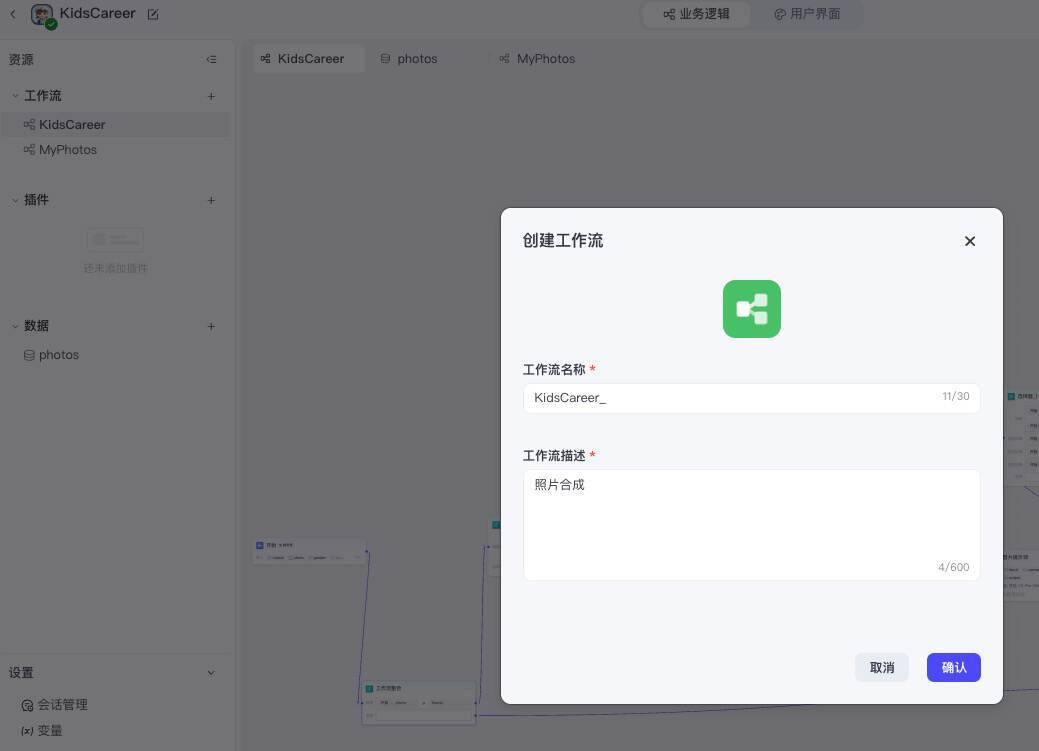Switch to 用户界面 mode

tap(807, 14)
